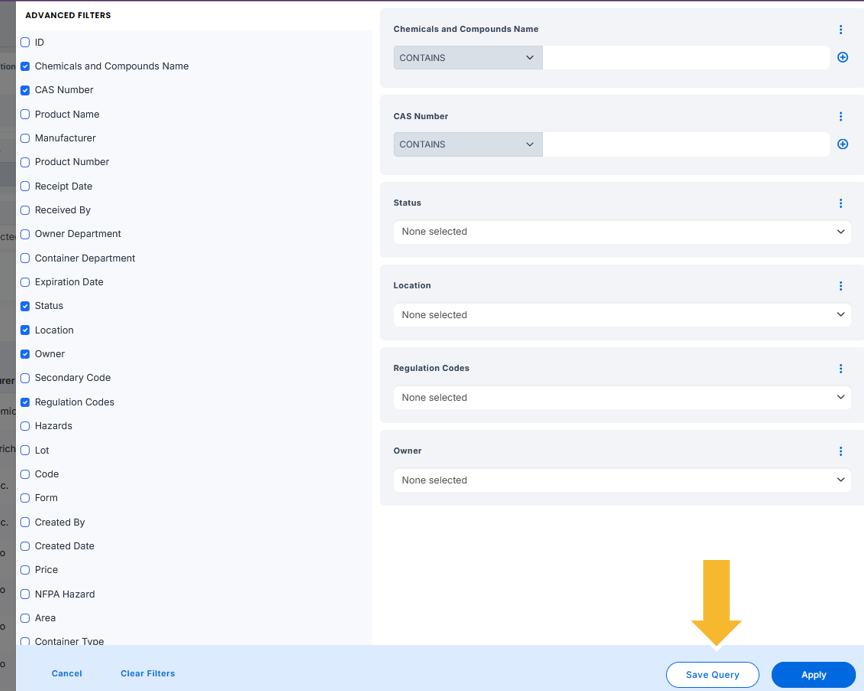
Task: Uncheck the Location filter checkbox
Action: (x=25, y=330)
